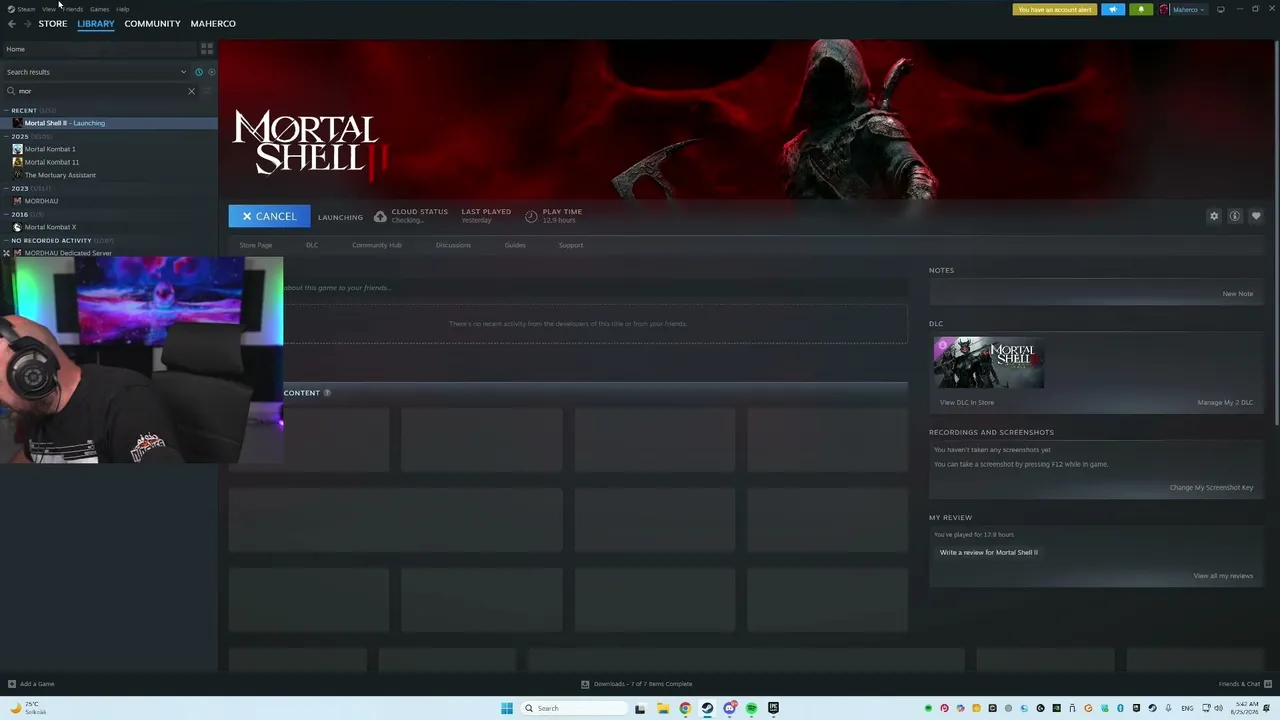Collapse the 2023 group
The height and width of the screenshot is (720, 1280).
tap(6, 188)
